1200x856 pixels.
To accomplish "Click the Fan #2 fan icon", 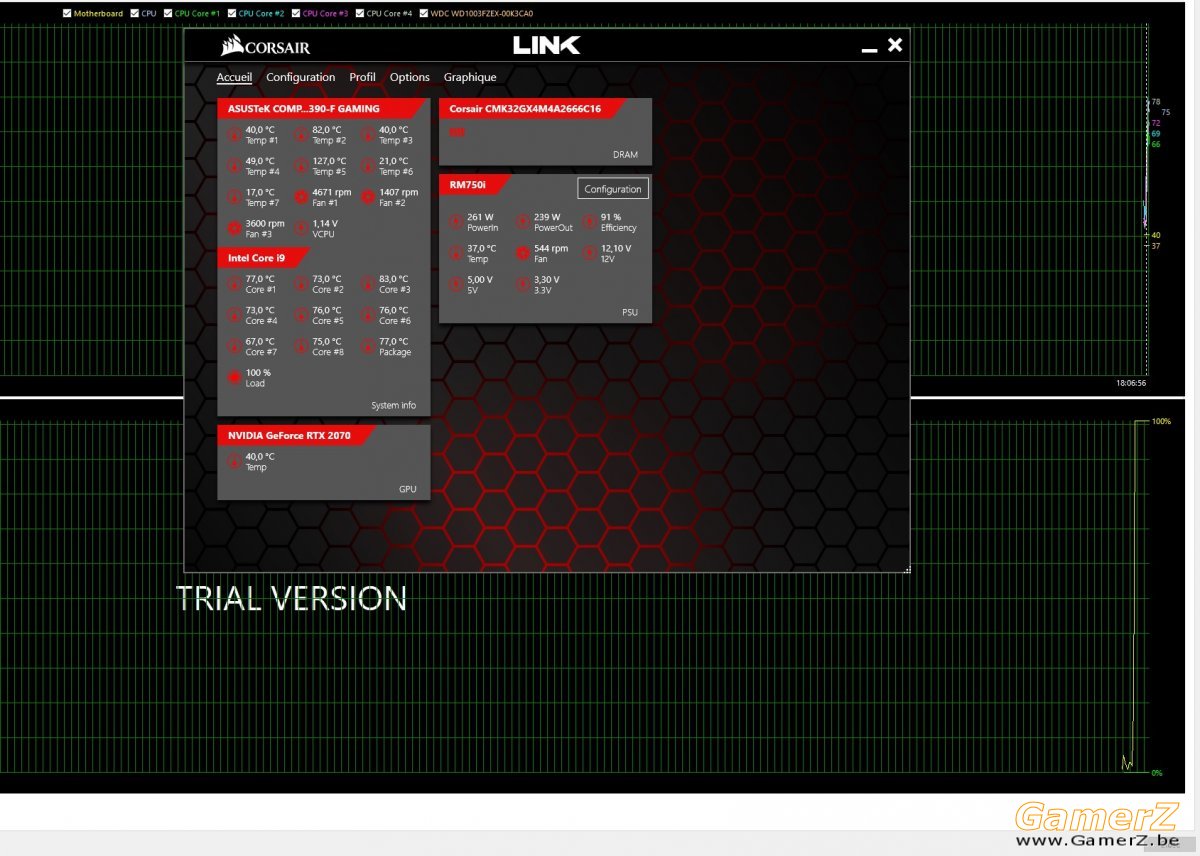I will pos(368,197).
